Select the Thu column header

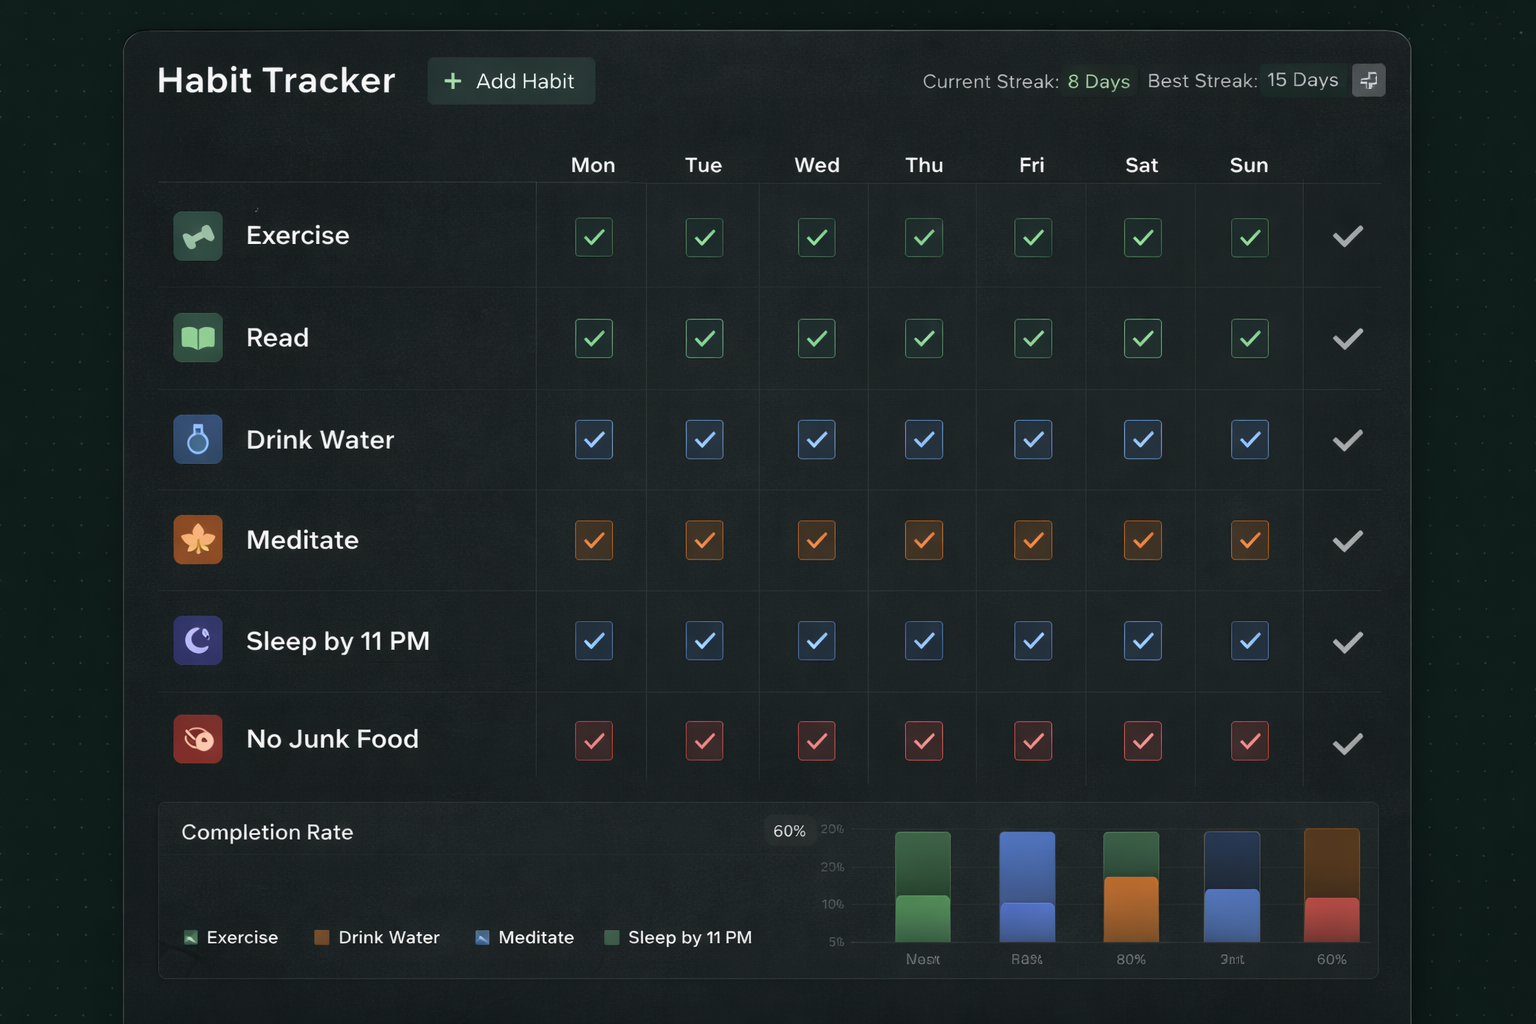point(924,165)
